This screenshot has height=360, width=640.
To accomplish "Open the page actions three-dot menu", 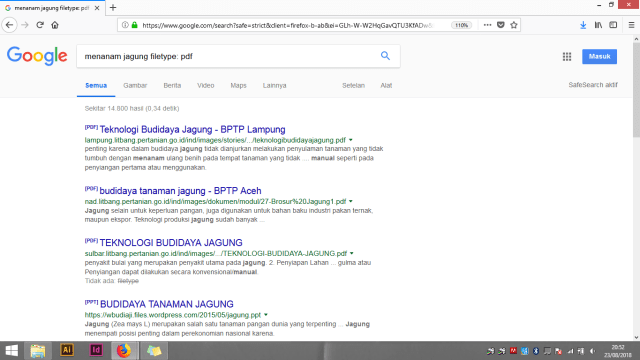I will 487,25.
